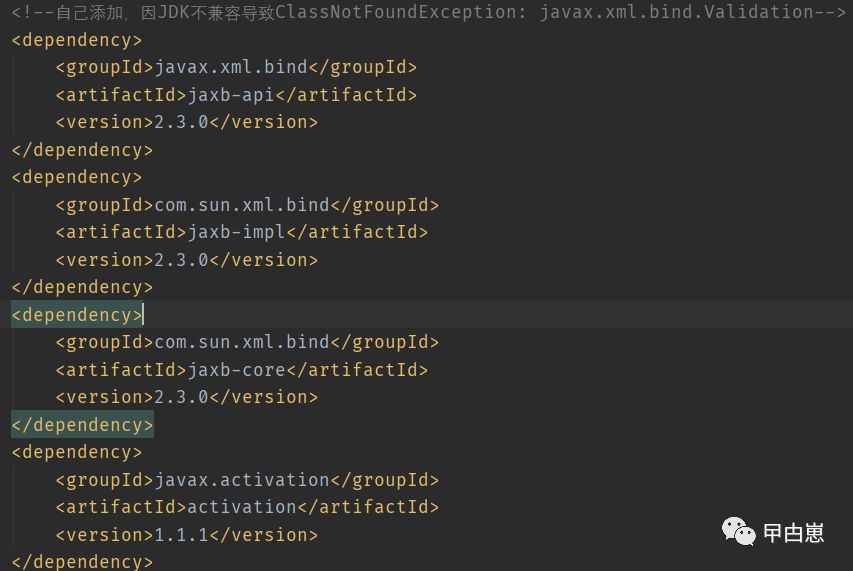Screen dimensions: 853x571
Task: Click the highlighted closing dependency tag
Action: pos(82,425)
